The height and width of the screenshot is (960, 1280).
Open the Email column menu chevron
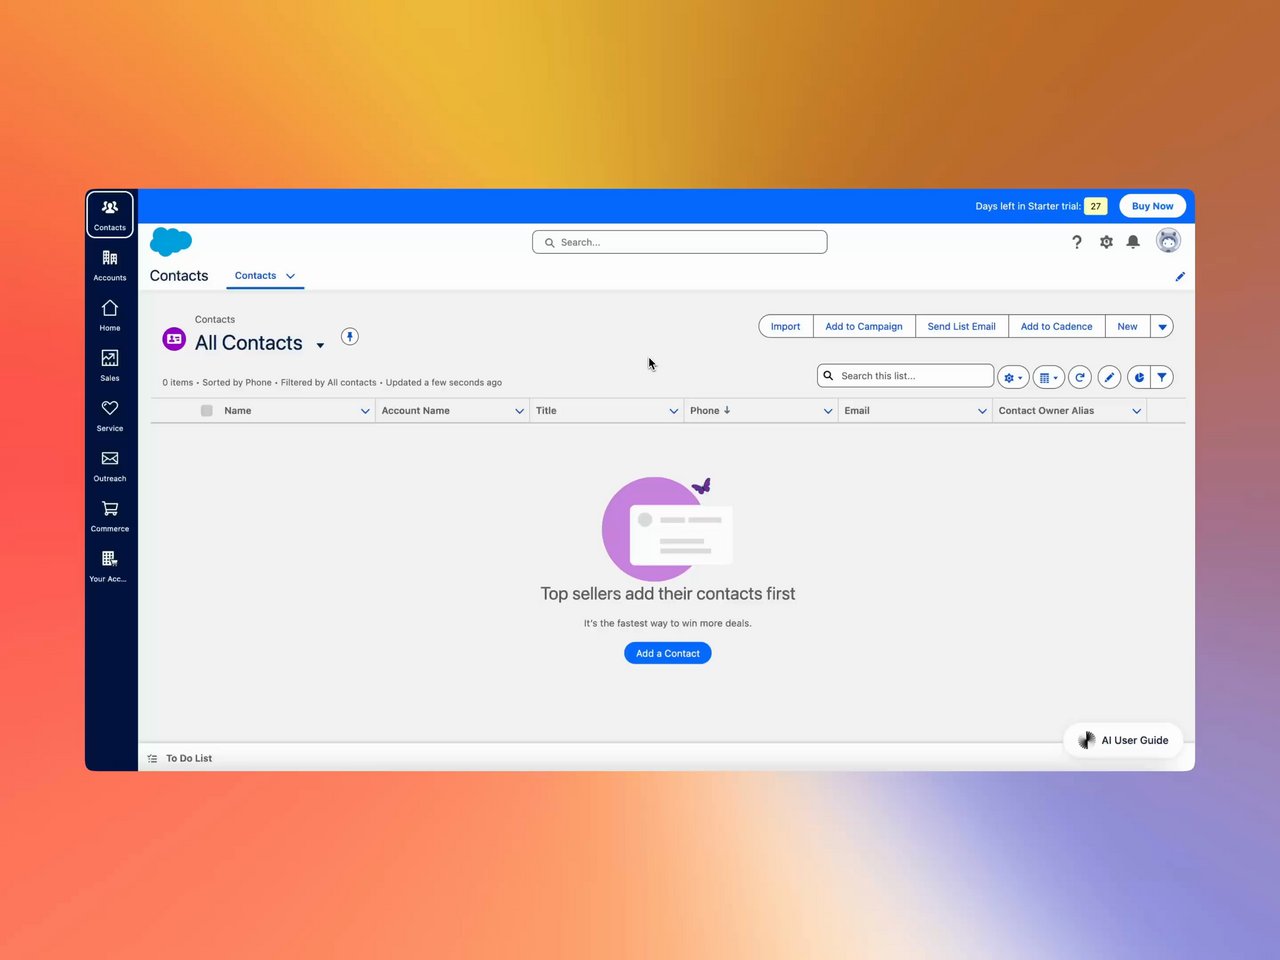pyautogui.click(x=982, y=411)
